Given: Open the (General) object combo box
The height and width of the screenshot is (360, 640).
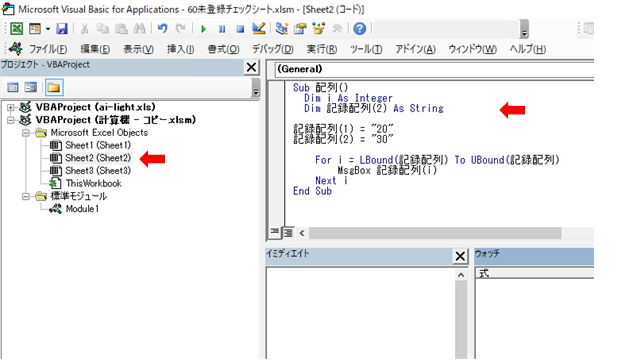Looking at the screenshot, I should [434, 69].
